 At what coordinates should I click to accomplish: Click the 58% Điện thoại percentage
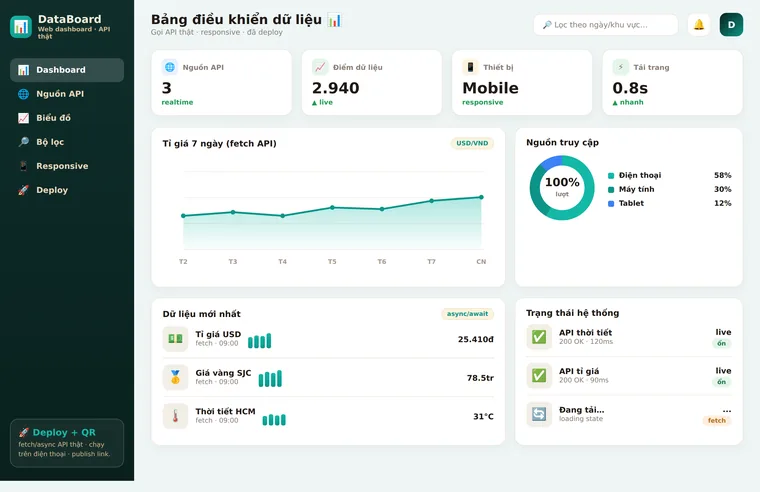point(722,175)
